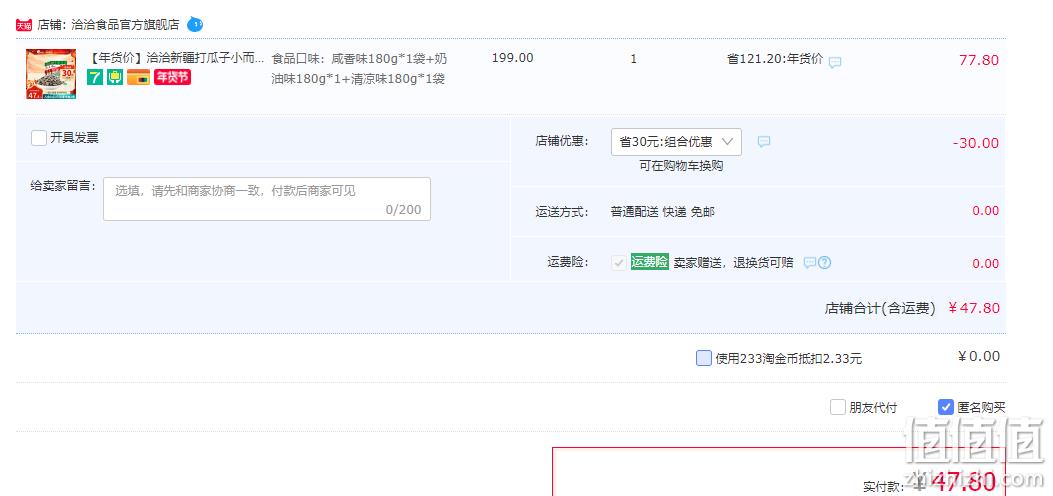
Task: Click the 7-day return service badge
Action: (x=95, y=77)
